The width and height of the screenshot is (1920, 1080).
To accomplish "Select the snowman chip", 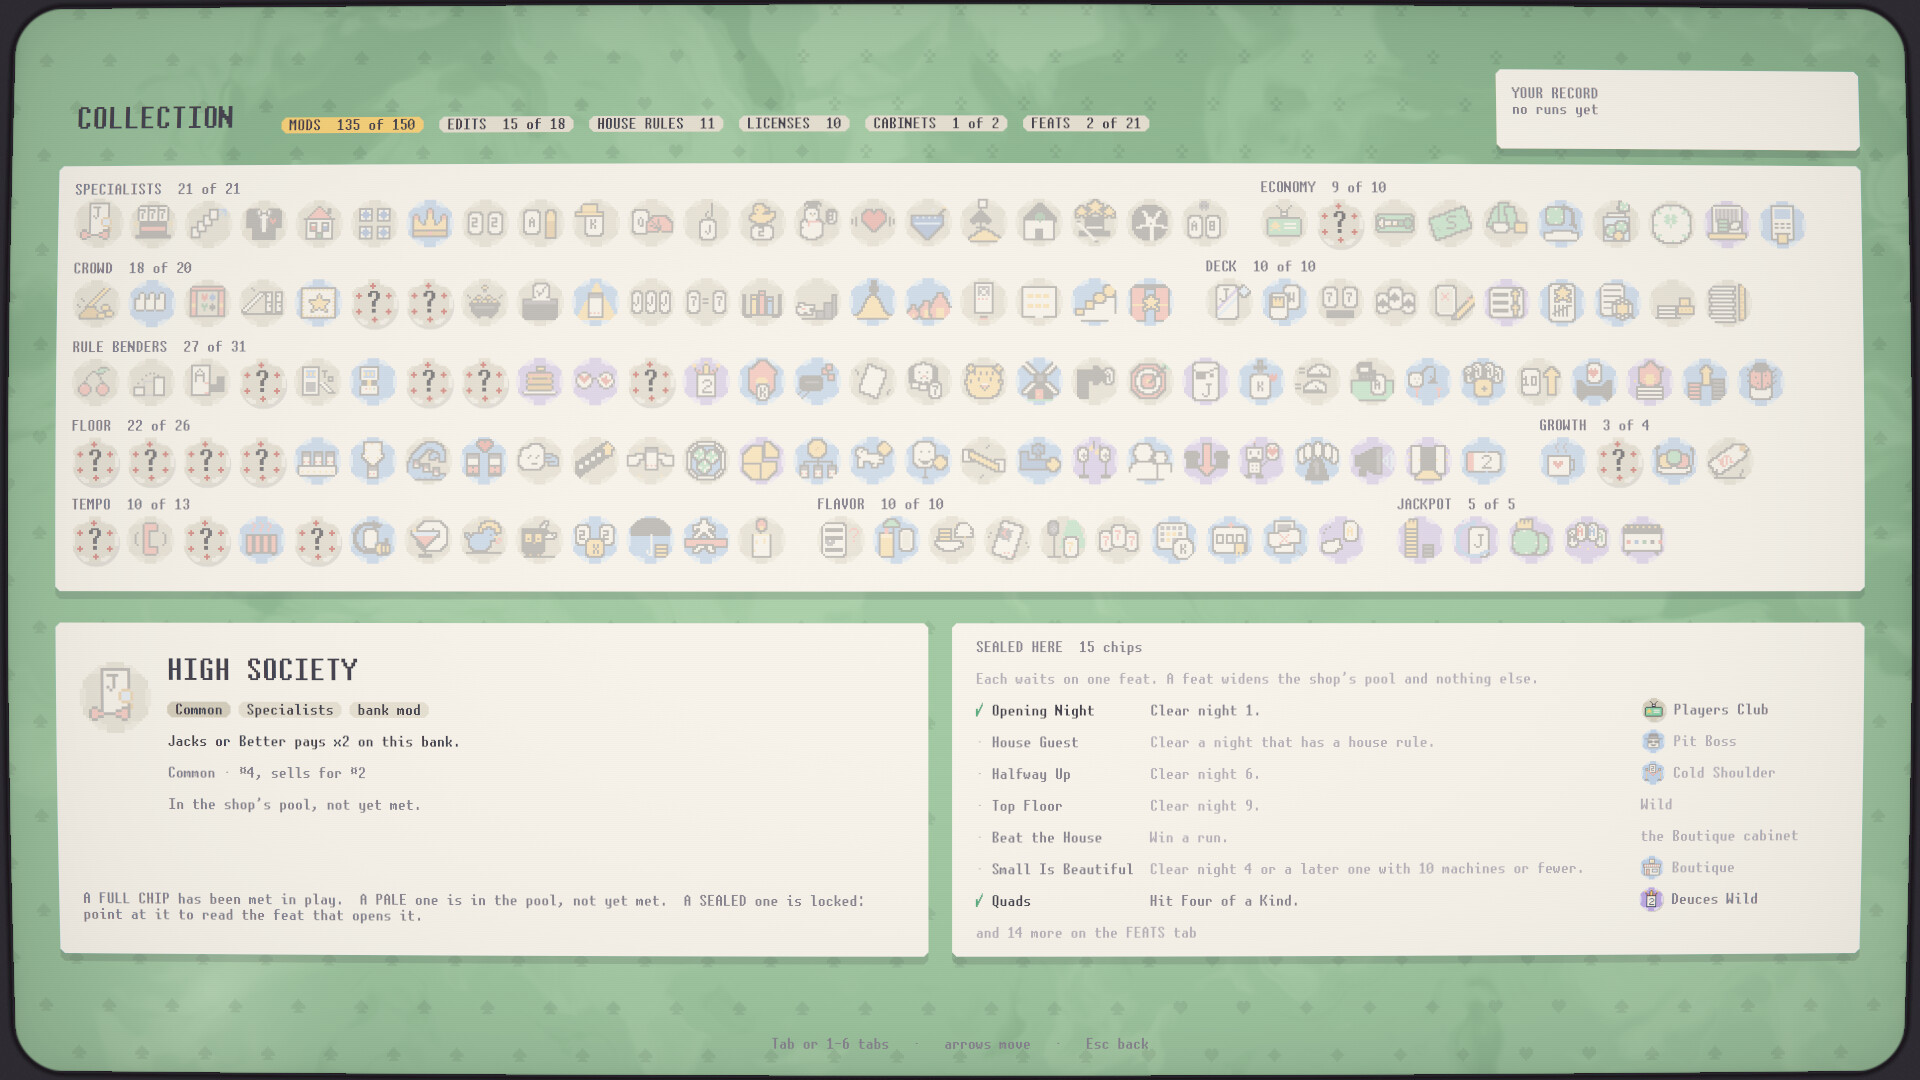I will click(817, 223).
